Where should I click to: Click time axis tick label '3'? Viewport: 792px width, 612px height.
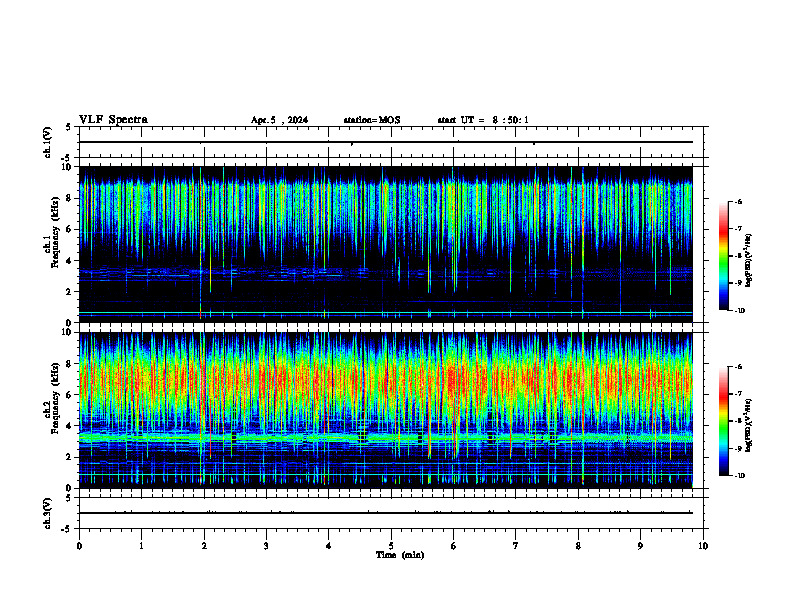pos(266,546)
